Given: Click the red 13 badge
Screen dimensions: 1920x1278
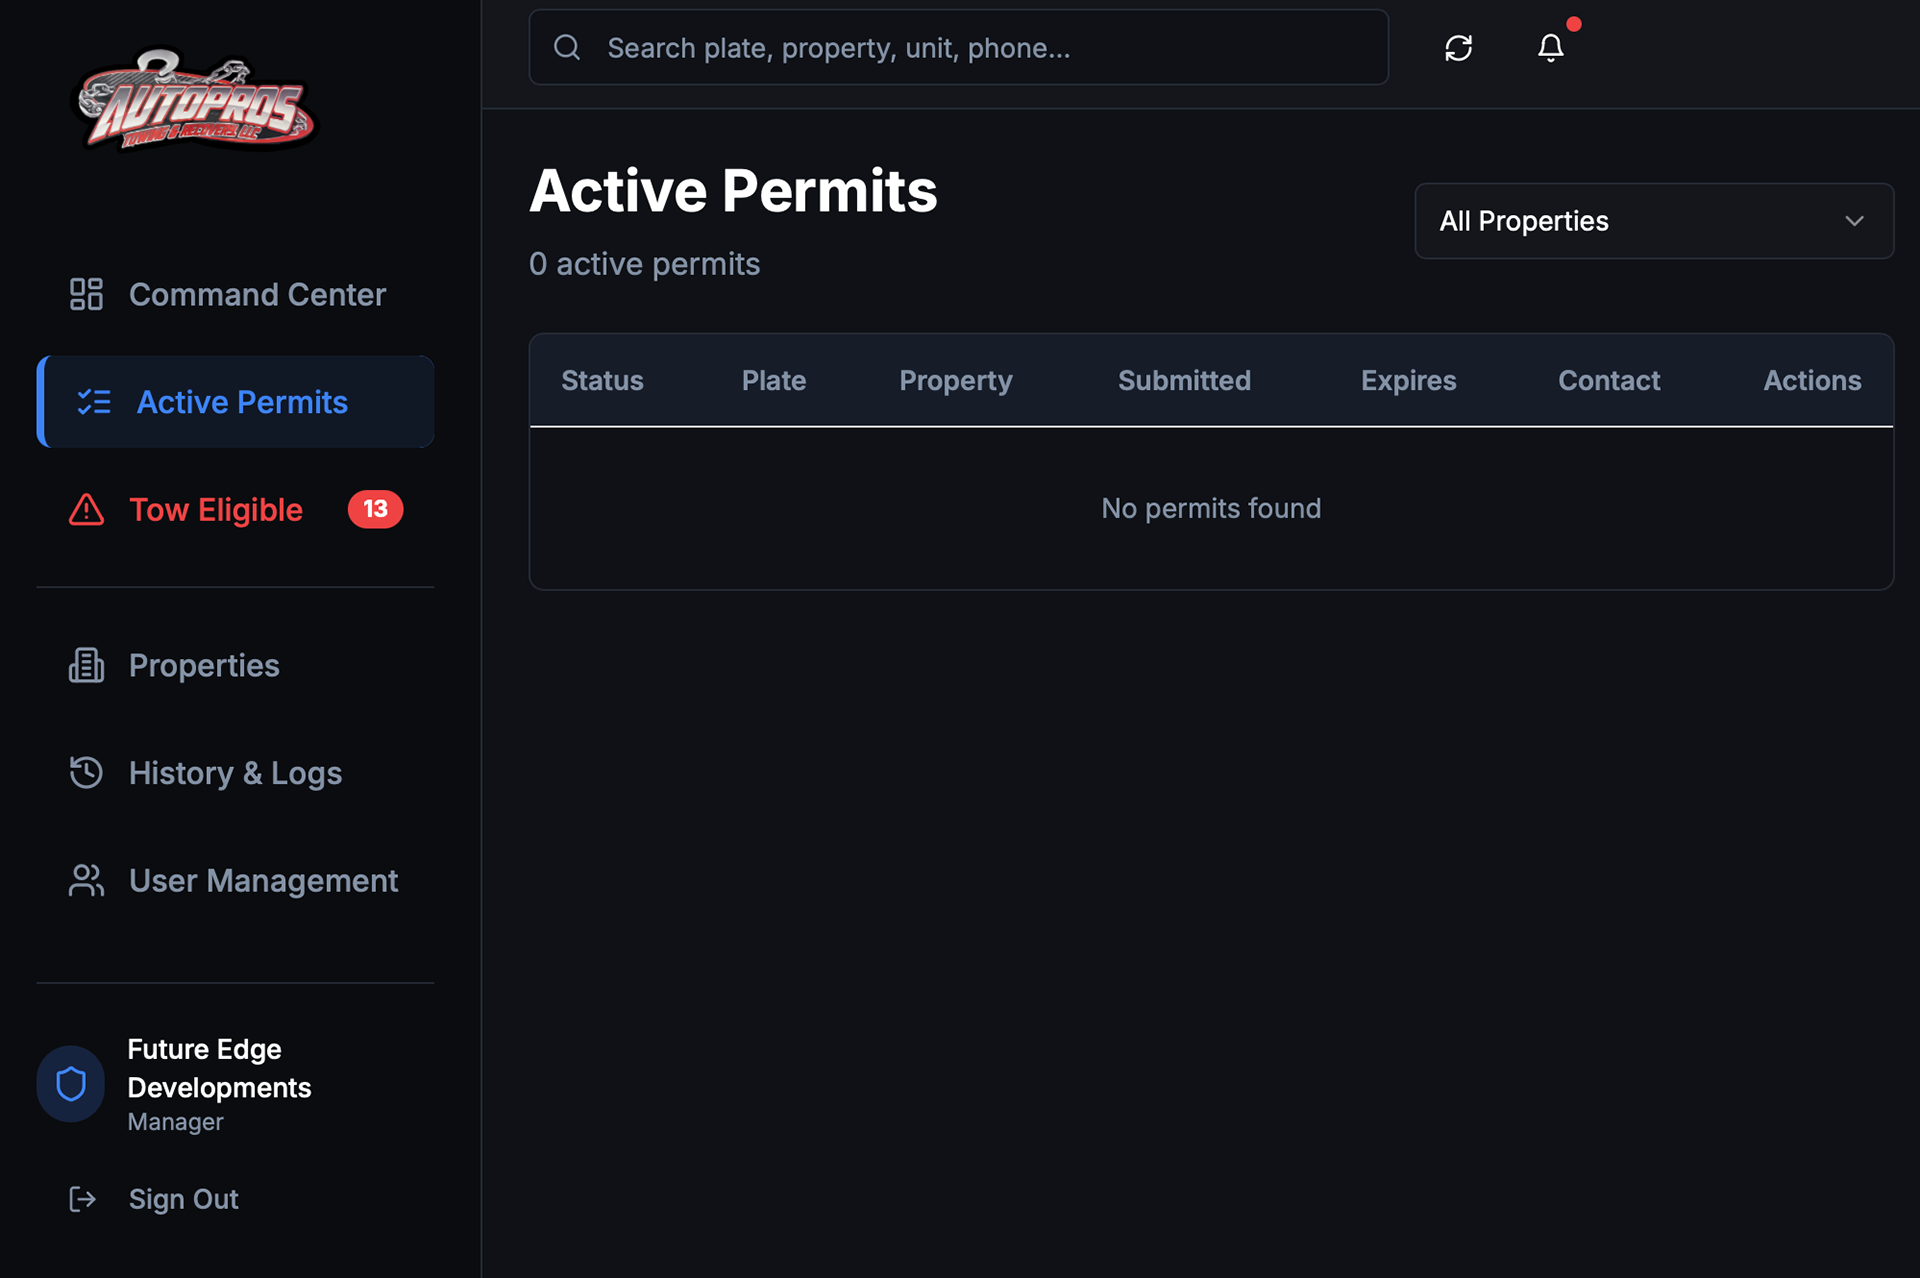Looking at the screenshot, I should tap(375, 509).
